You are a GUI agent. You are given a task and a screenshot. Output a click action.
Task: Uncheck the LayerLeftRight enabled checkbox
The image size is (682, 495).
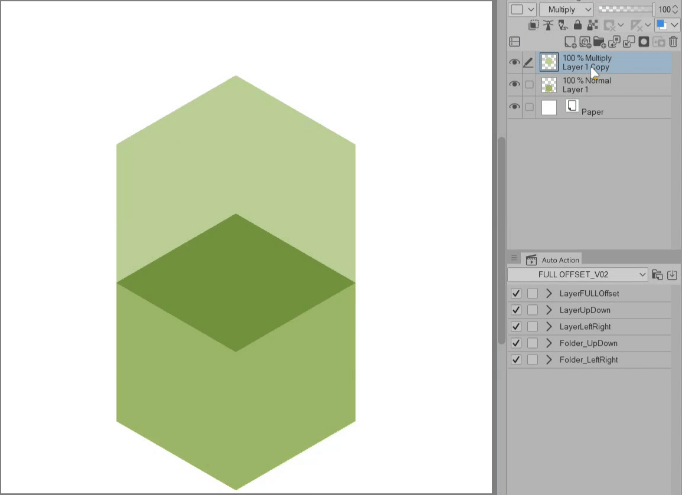coord(516,326)
